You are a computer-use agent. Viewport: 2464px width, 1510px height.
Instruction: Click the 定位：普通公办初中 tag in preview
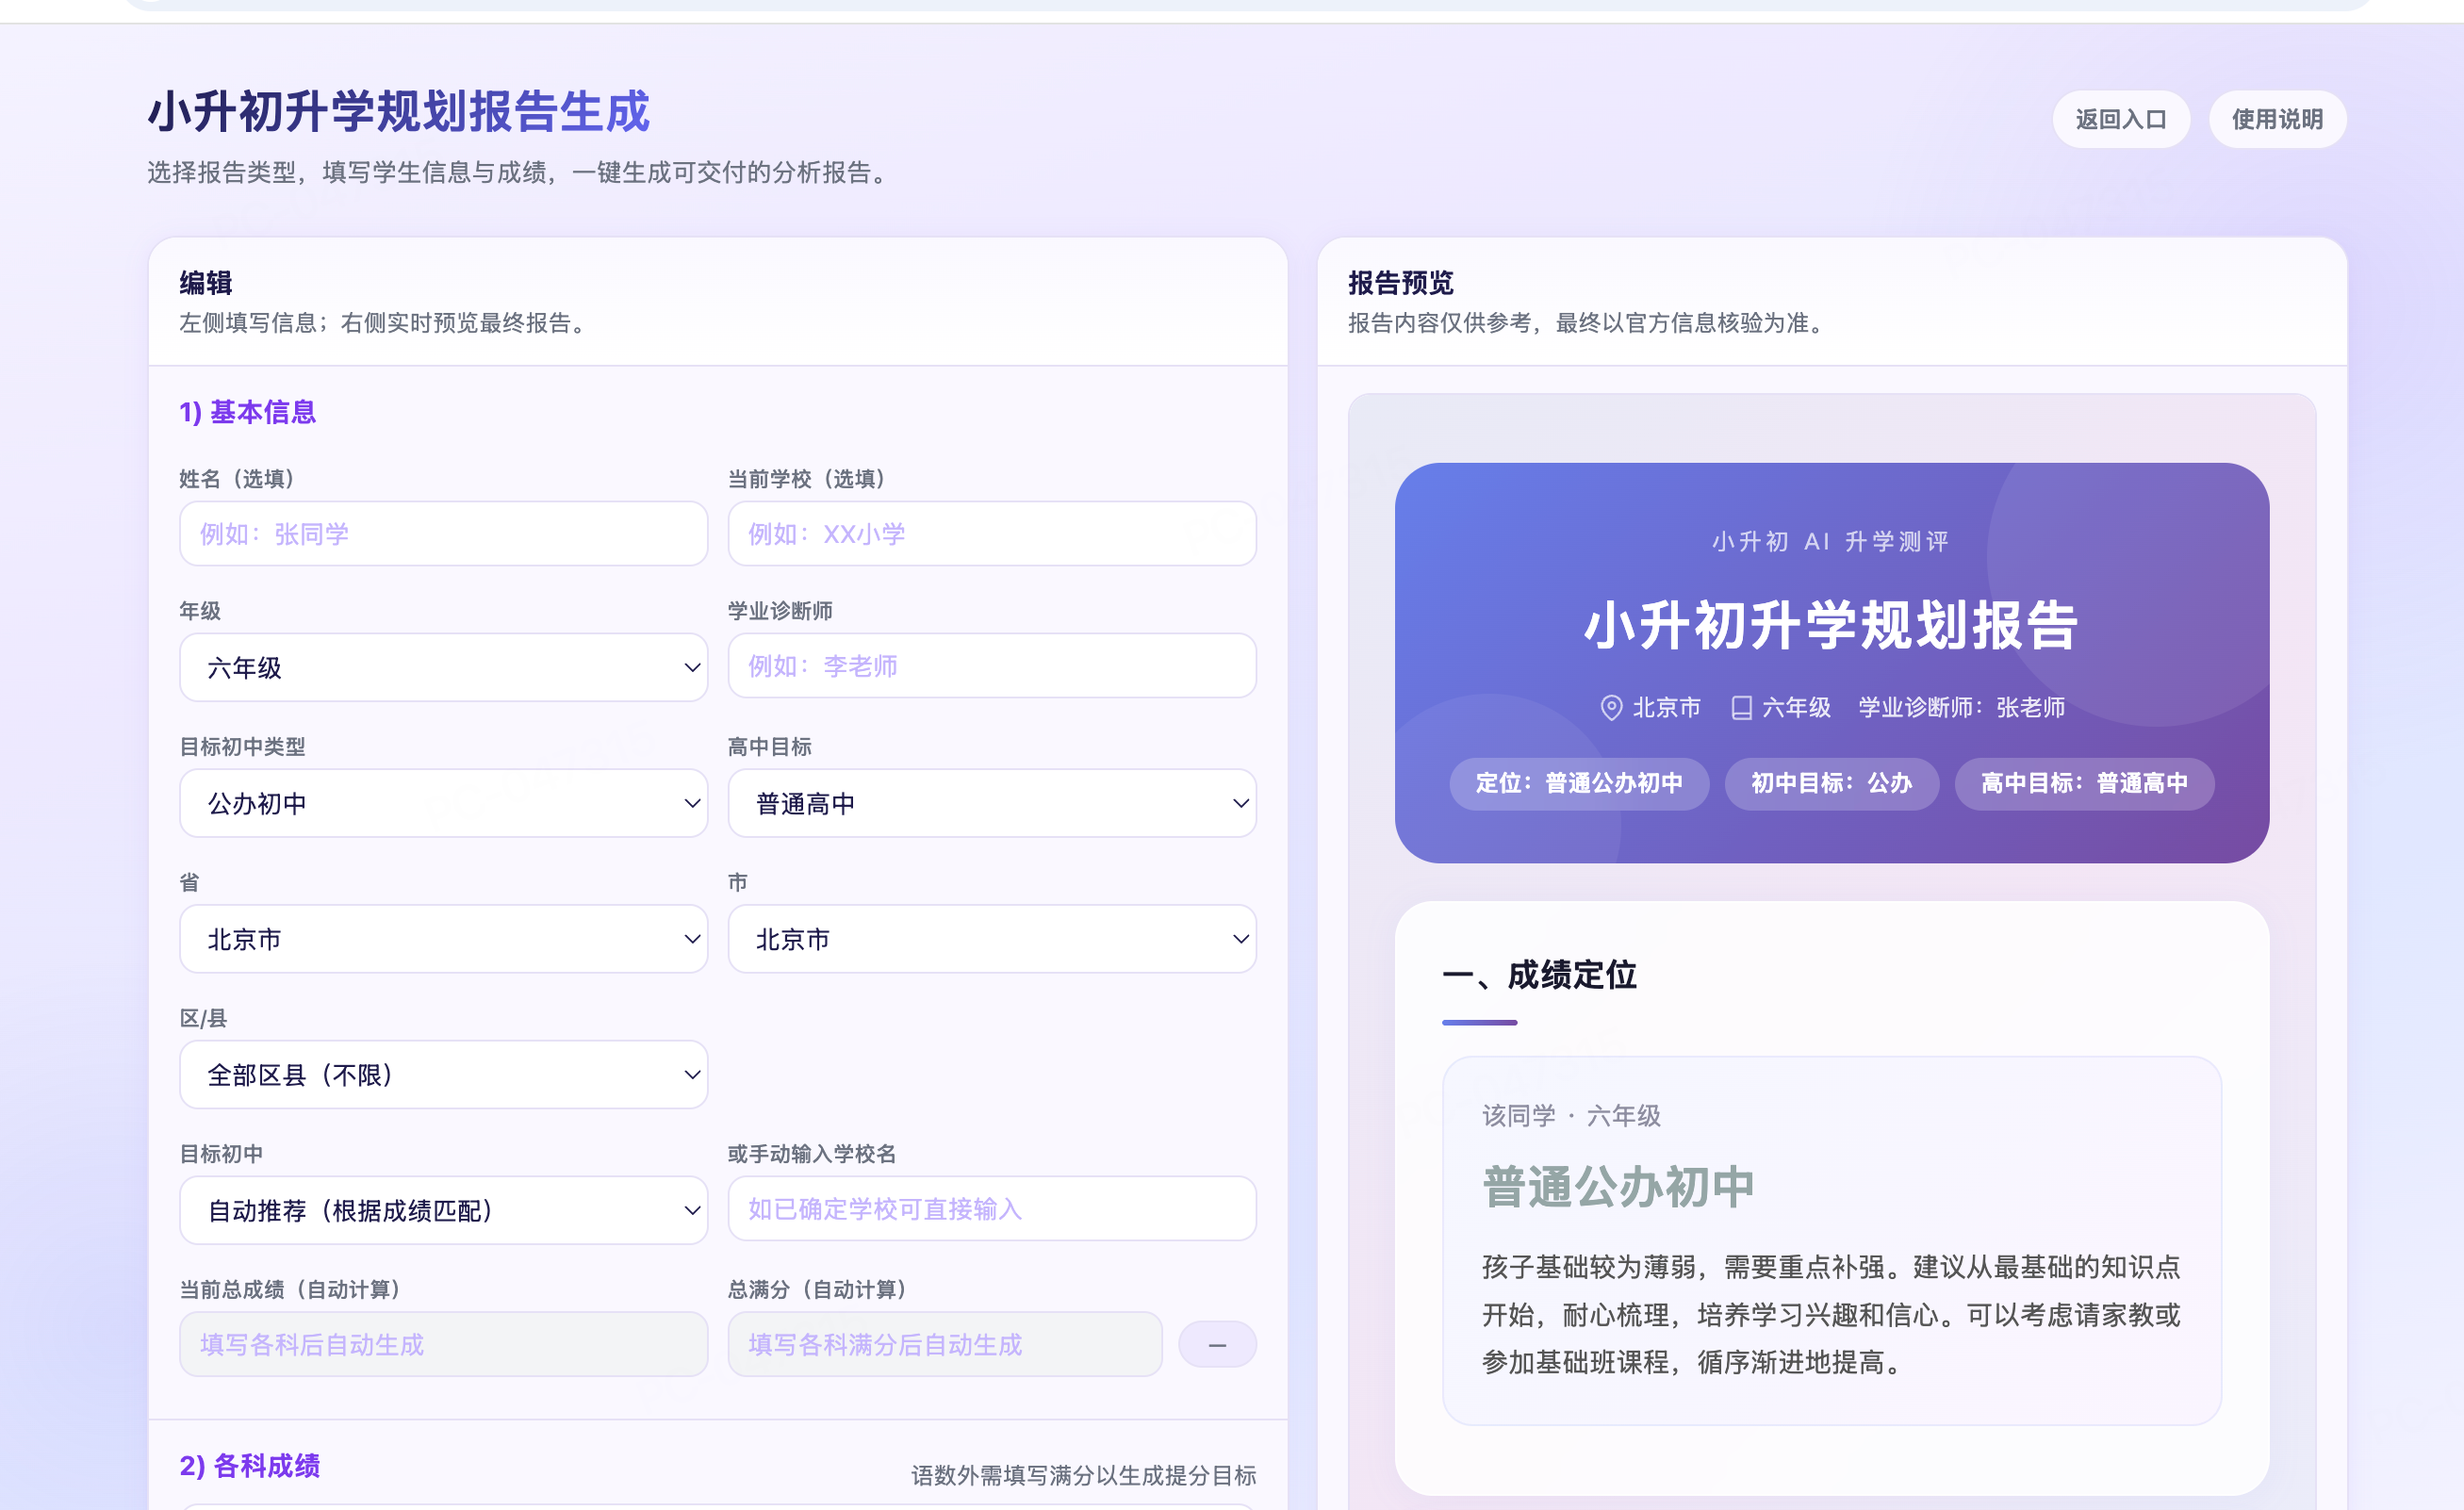coord(1579,783)
